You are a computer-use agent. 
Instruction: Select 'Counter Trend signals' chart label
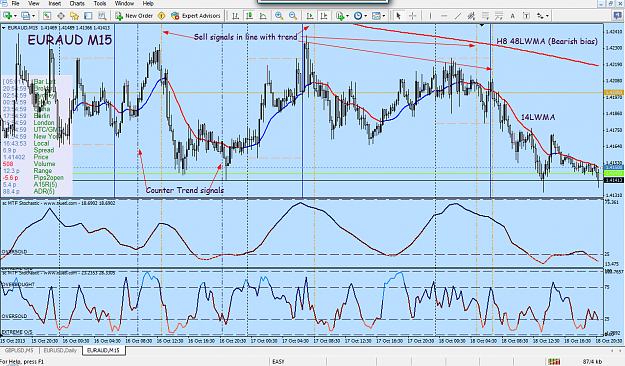click(185, 190)
